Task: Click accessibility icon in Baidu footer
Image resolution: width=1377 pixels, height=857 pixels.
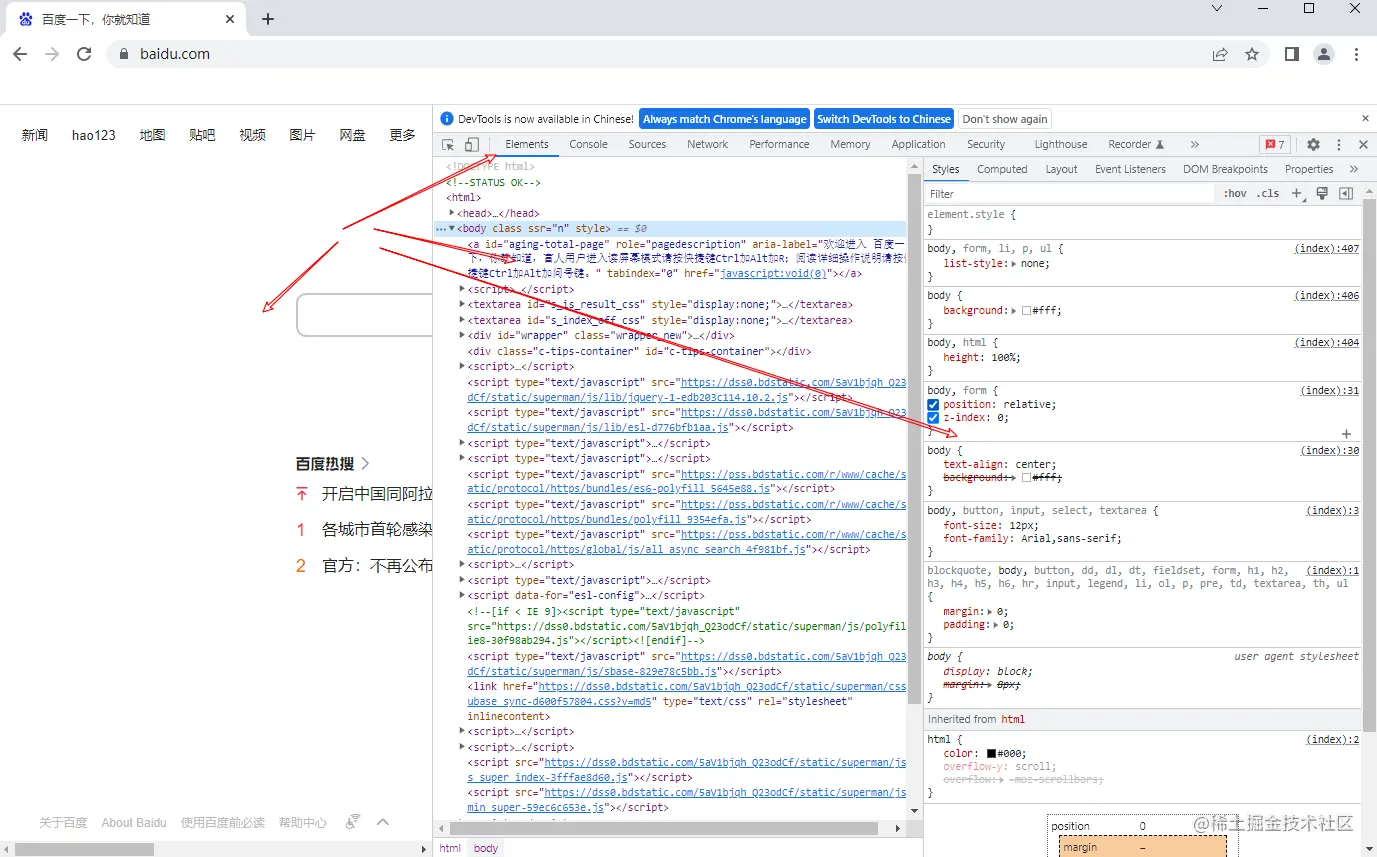Action: coord(353,822)
